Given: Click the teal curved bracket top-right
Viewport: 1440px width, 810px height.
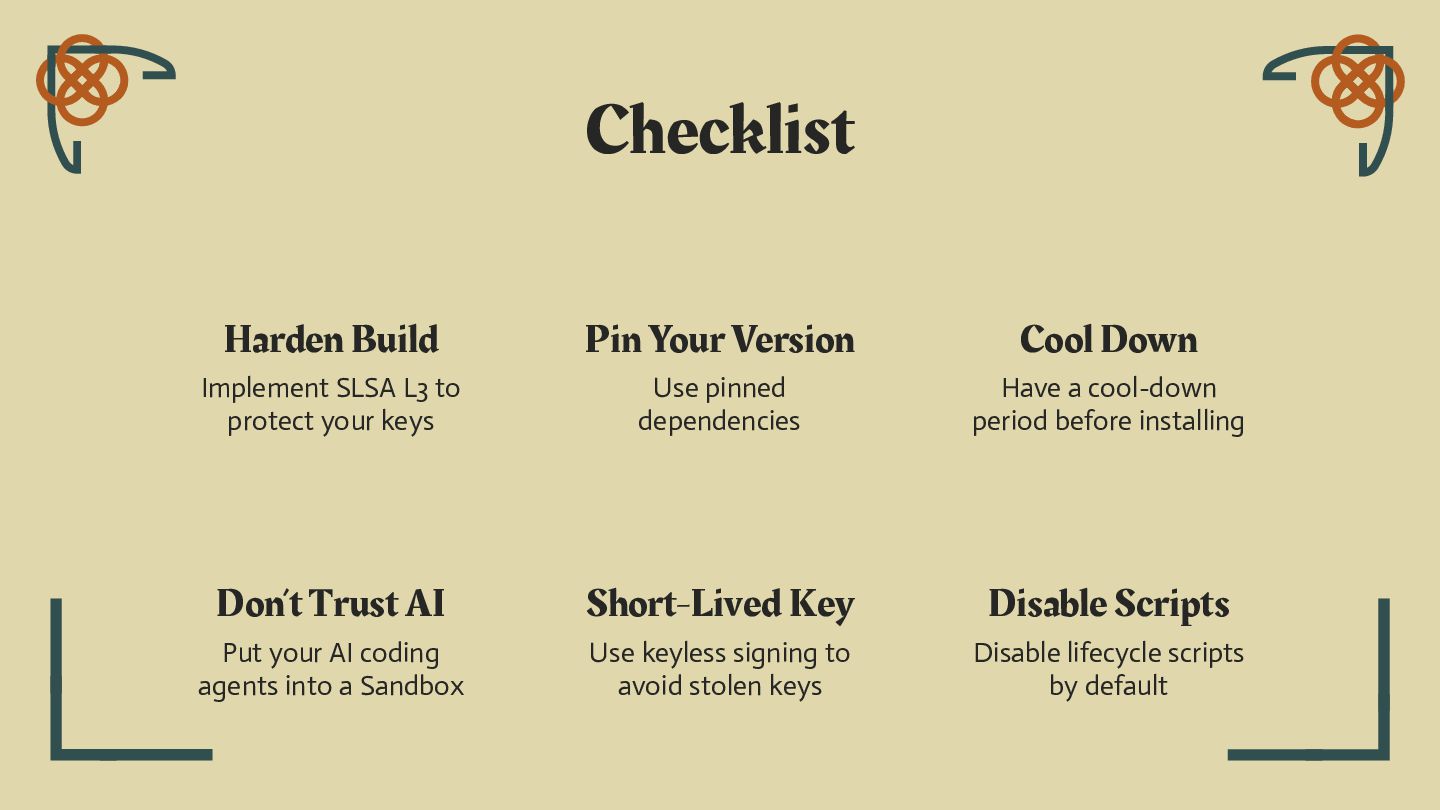Looking at the screenshot, I should click(1328, 110).
